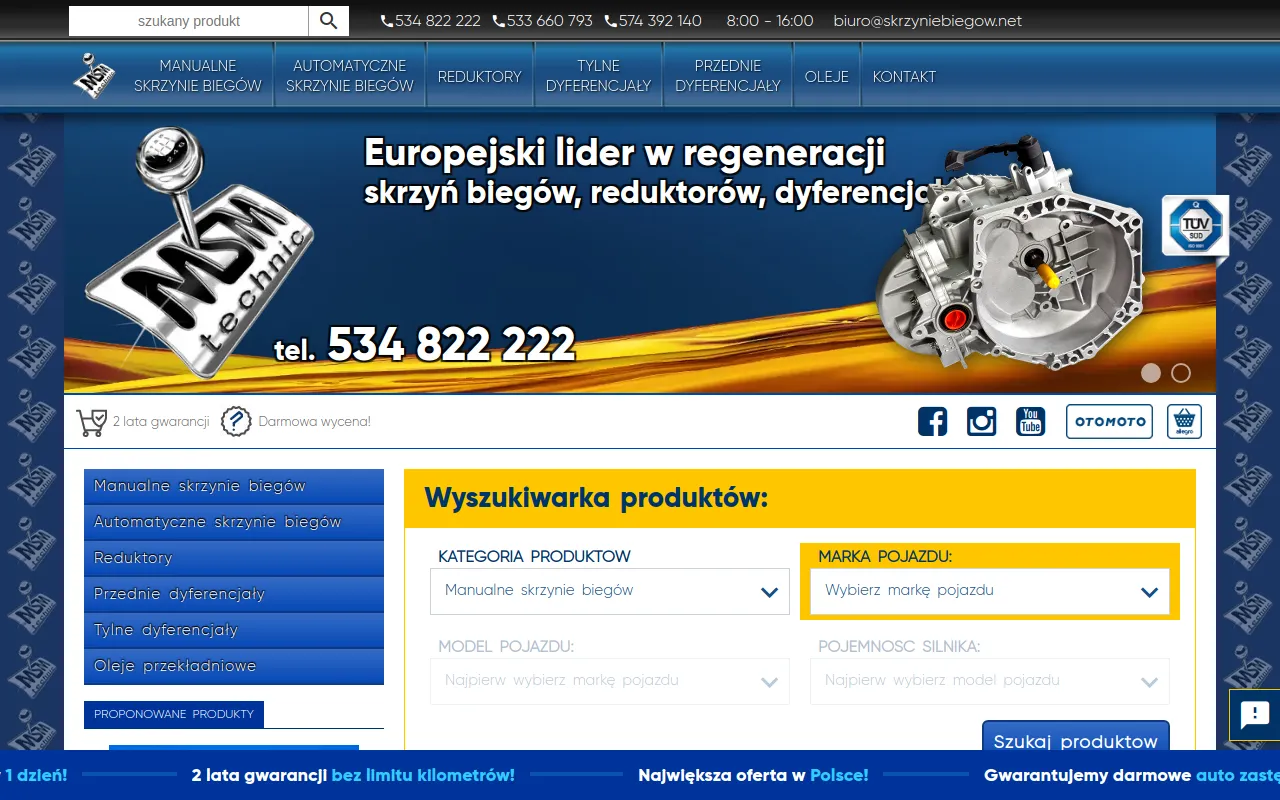Call phone number 574 392 140
The image size is (1280, 800).
click(x=654, y=21)
